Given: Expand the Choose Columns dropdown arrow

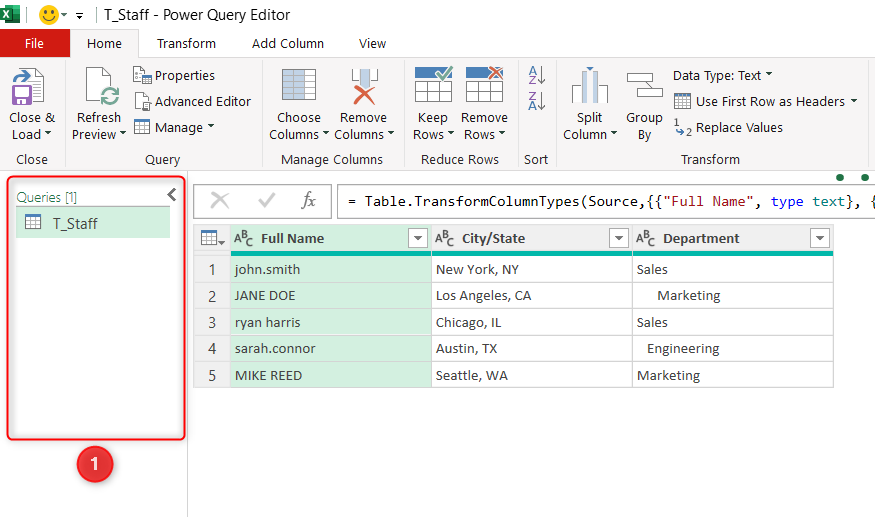Looking at the screenshot, I should (x=325, y=134).
